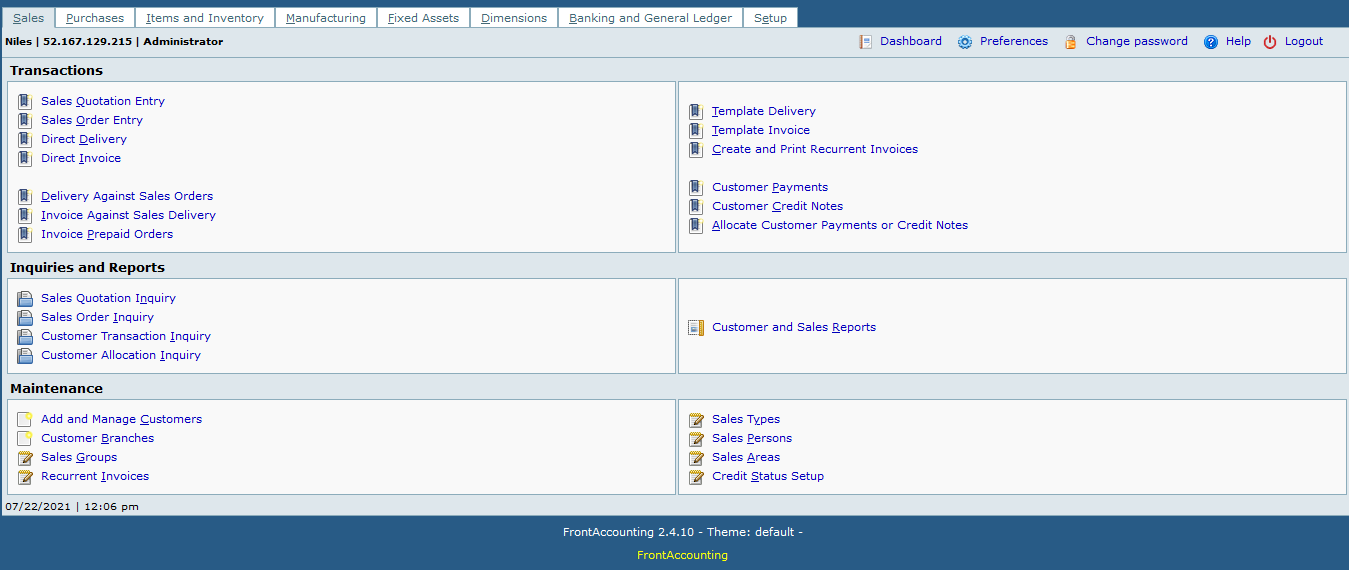
Task: Click icon beside Sales Quotation Entry
Action: [25, 101]
